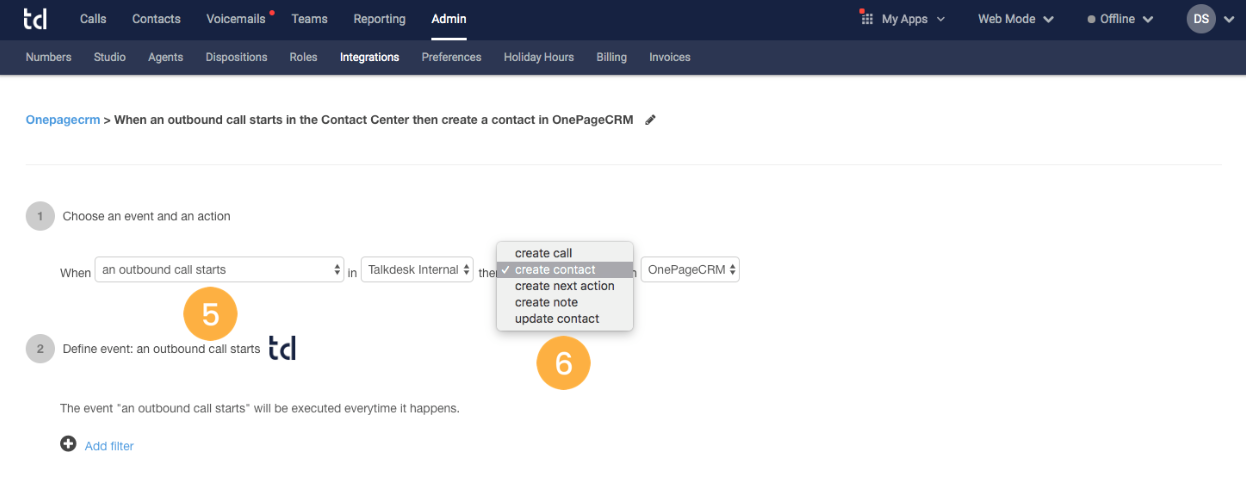Switch to the Reporting tab
Image resolution: width=1246 pixels, height=501 pixels.
pos(379,19)
